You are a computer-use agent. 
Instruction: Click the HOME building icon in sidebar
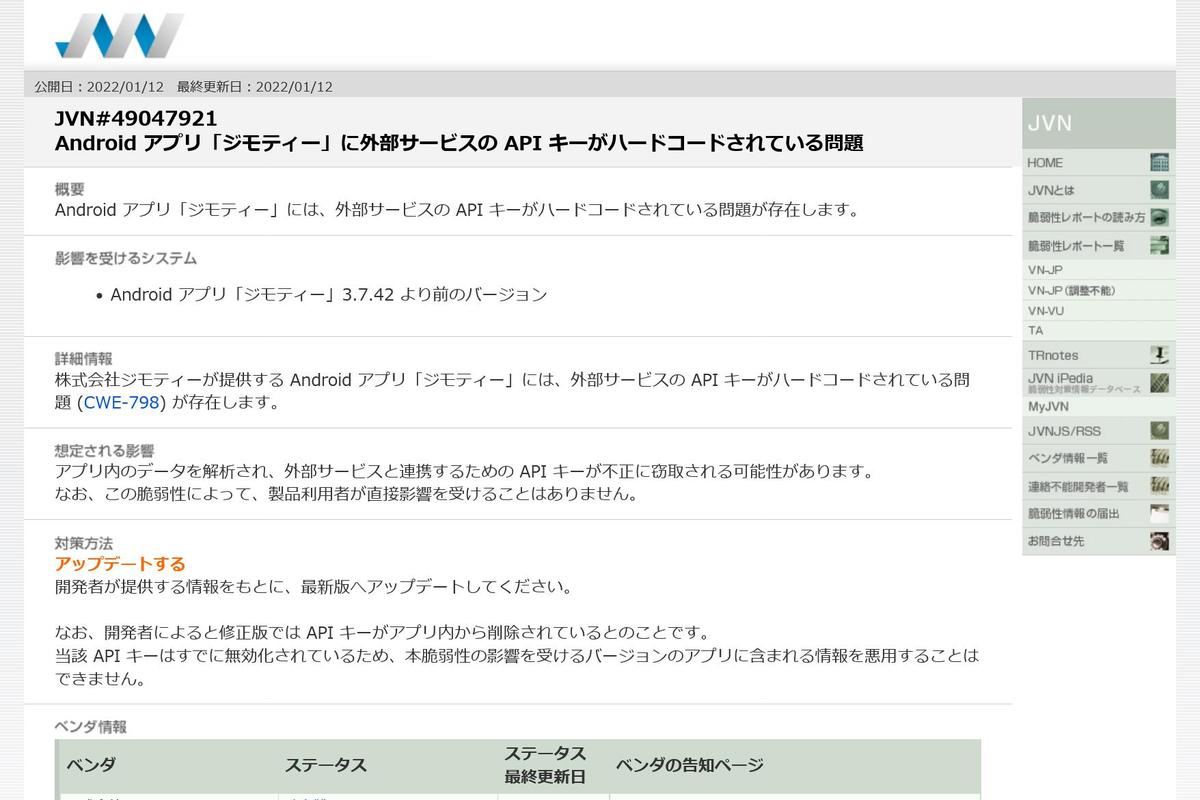1159,163
